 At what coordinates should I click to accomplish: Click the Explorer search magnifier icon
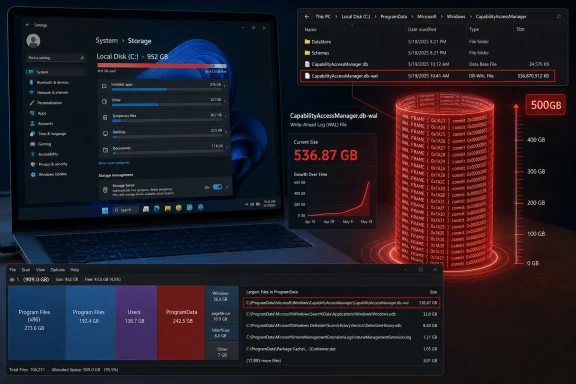click(558, 17)
